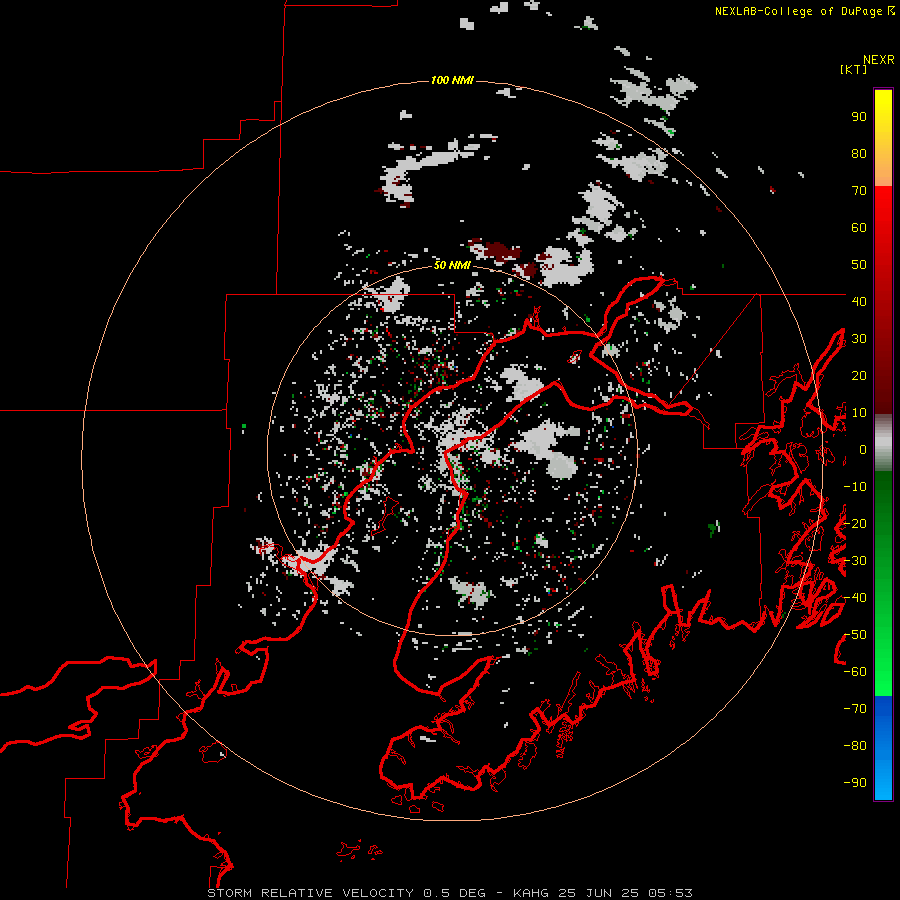
Task: Click the 70 value on the velocity scale
Action: pyautogui.click(x=859, y=191)
